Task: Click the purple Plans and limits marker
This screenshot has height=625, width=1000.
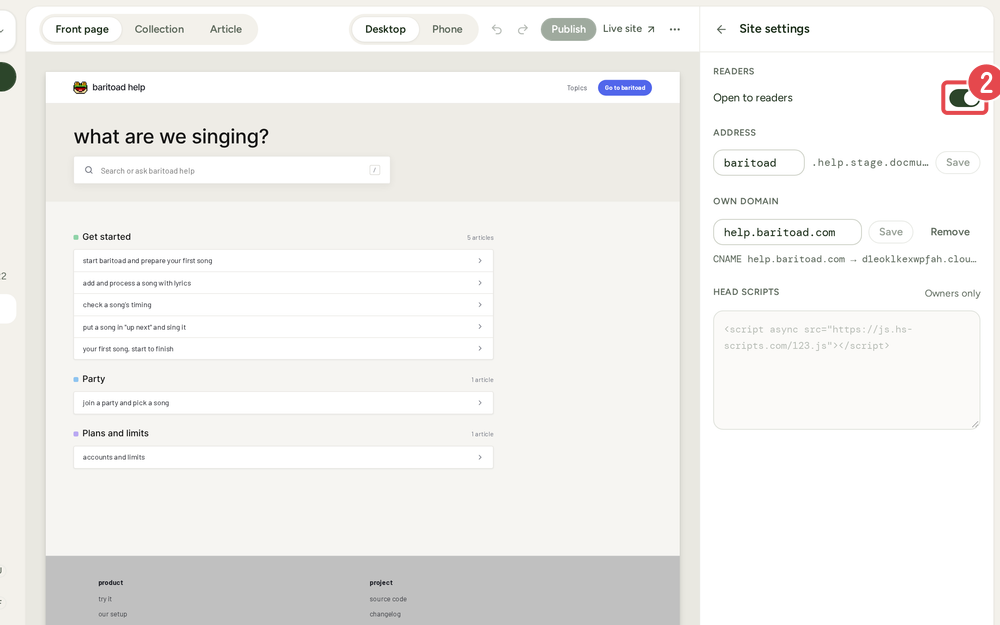Action: point(76,434)
